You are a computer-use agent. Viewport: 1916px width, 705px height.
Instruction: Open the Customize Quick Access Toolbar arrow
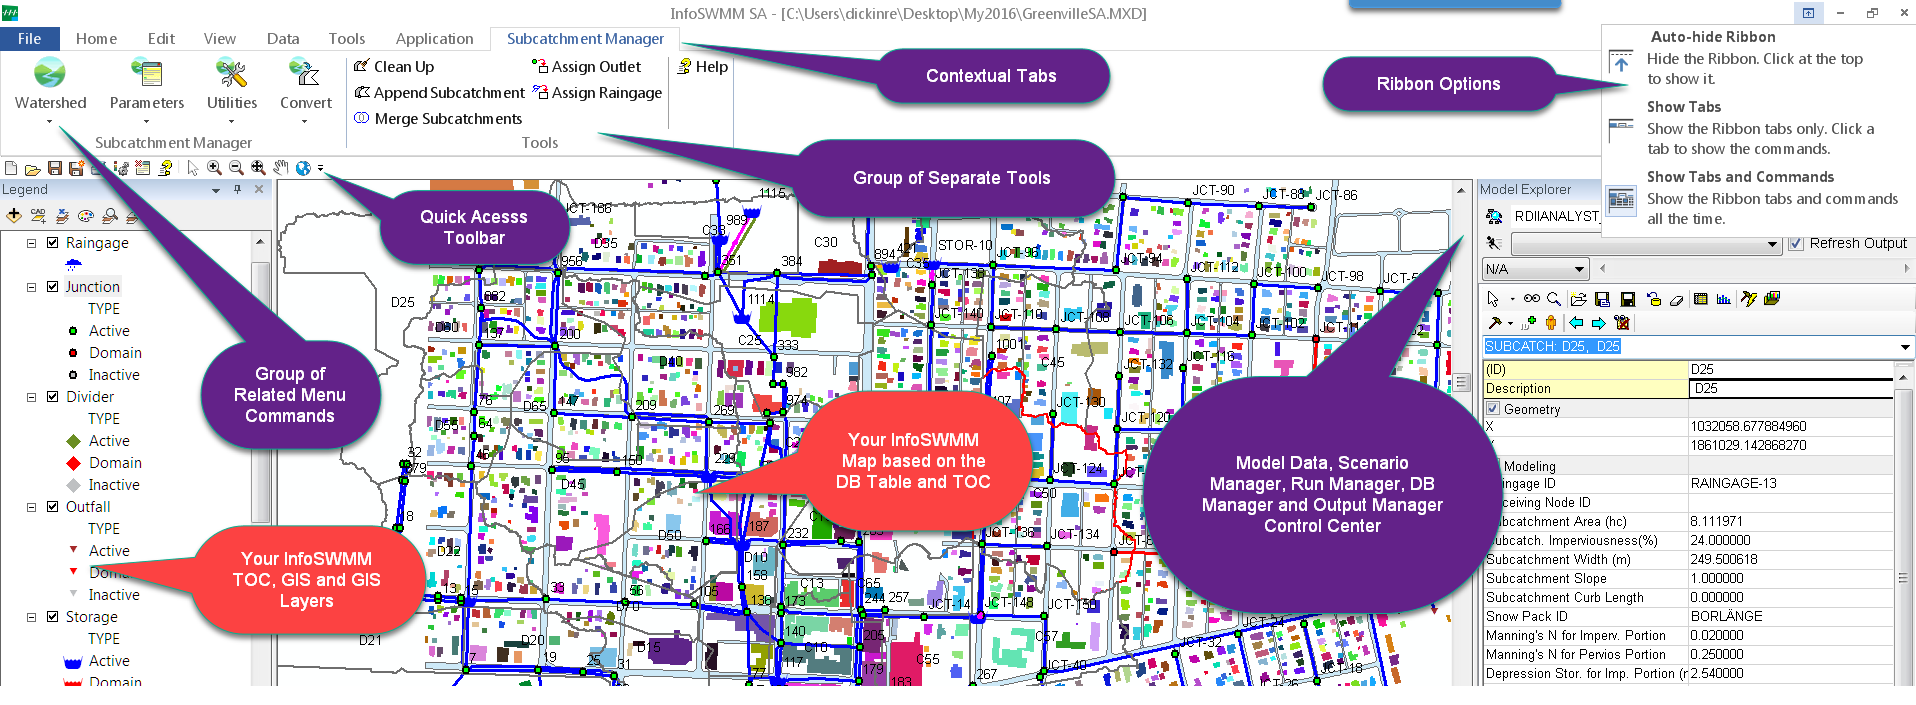[320, 168]
